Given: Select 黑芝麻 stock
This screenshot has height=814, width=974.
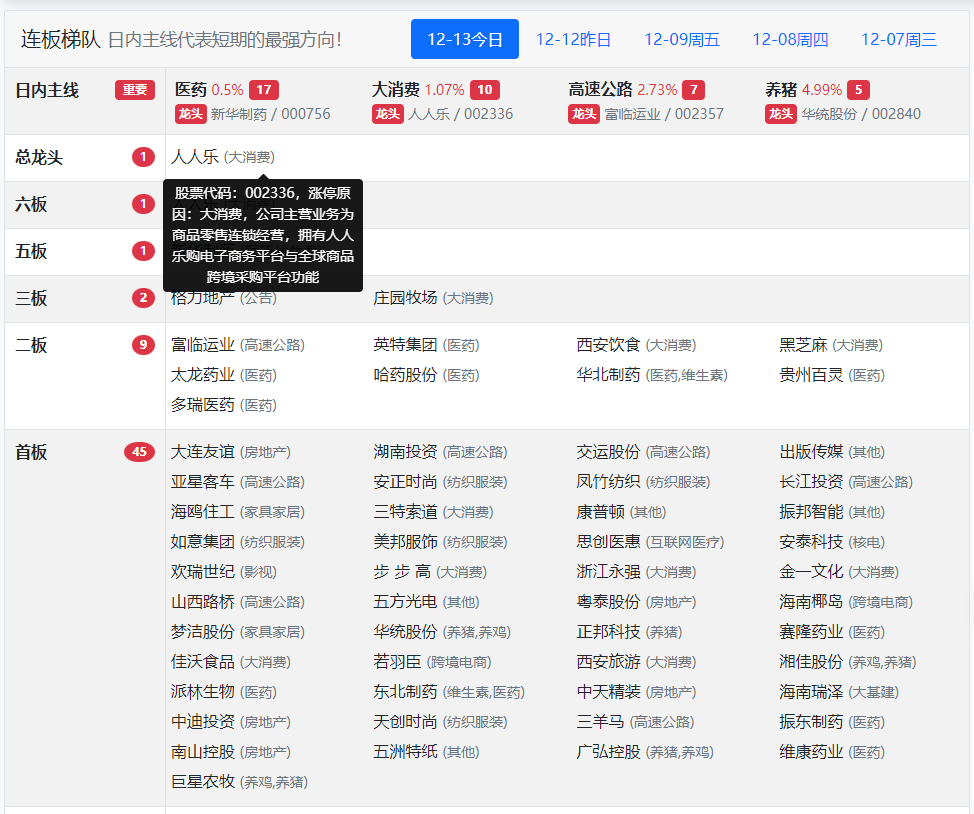Looking at the screenshot, I should tap(803, 345).
